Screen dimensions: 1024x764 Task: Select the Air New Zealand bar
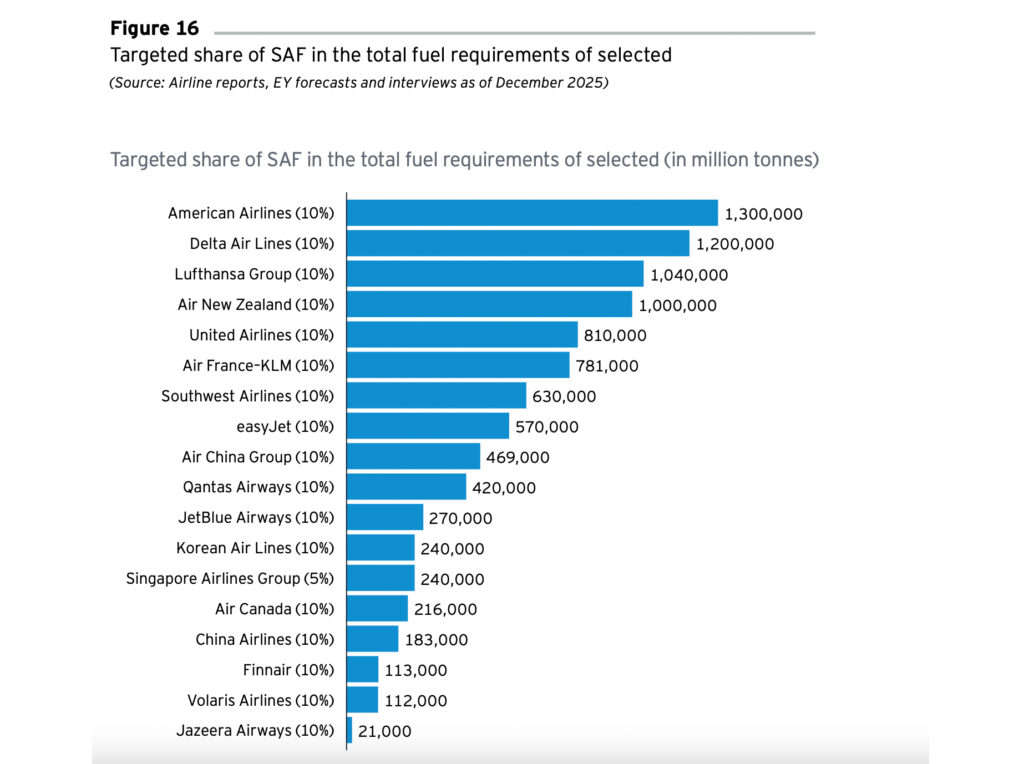[x=489, y=305]
